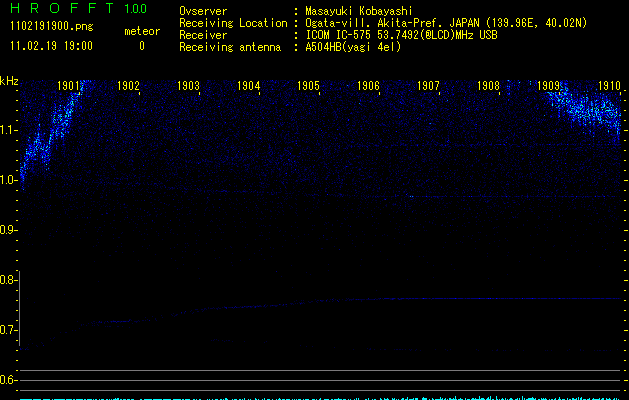The width and height of the screenshot is (629, 400).
Task: Select the filename 1102191900.png
Action: tap(52, 26)
